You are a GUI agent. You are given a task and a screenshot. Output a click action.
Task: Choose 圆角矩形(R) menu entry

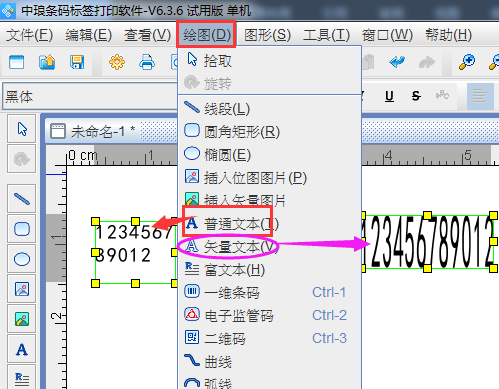click(x=270, y=132)
